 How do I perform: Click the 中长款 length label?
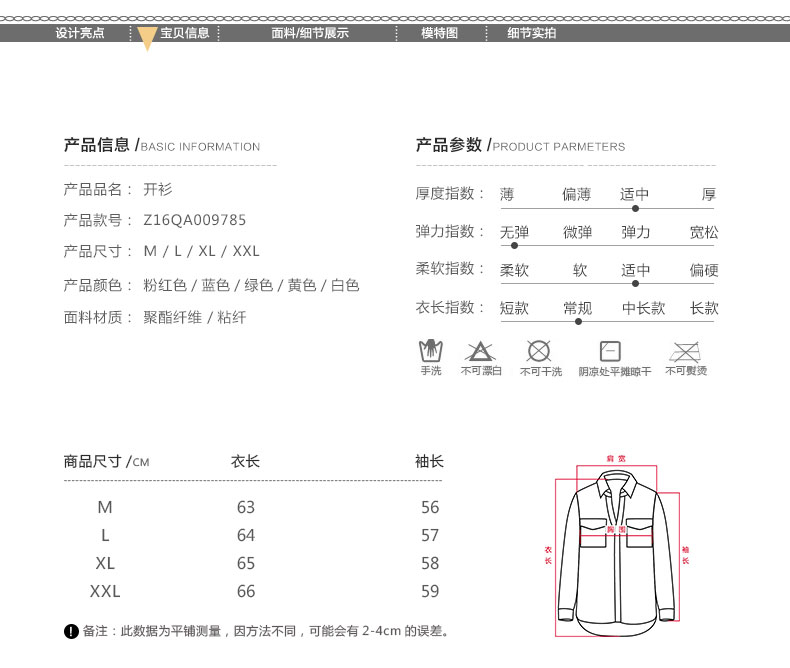pos(643,308)
